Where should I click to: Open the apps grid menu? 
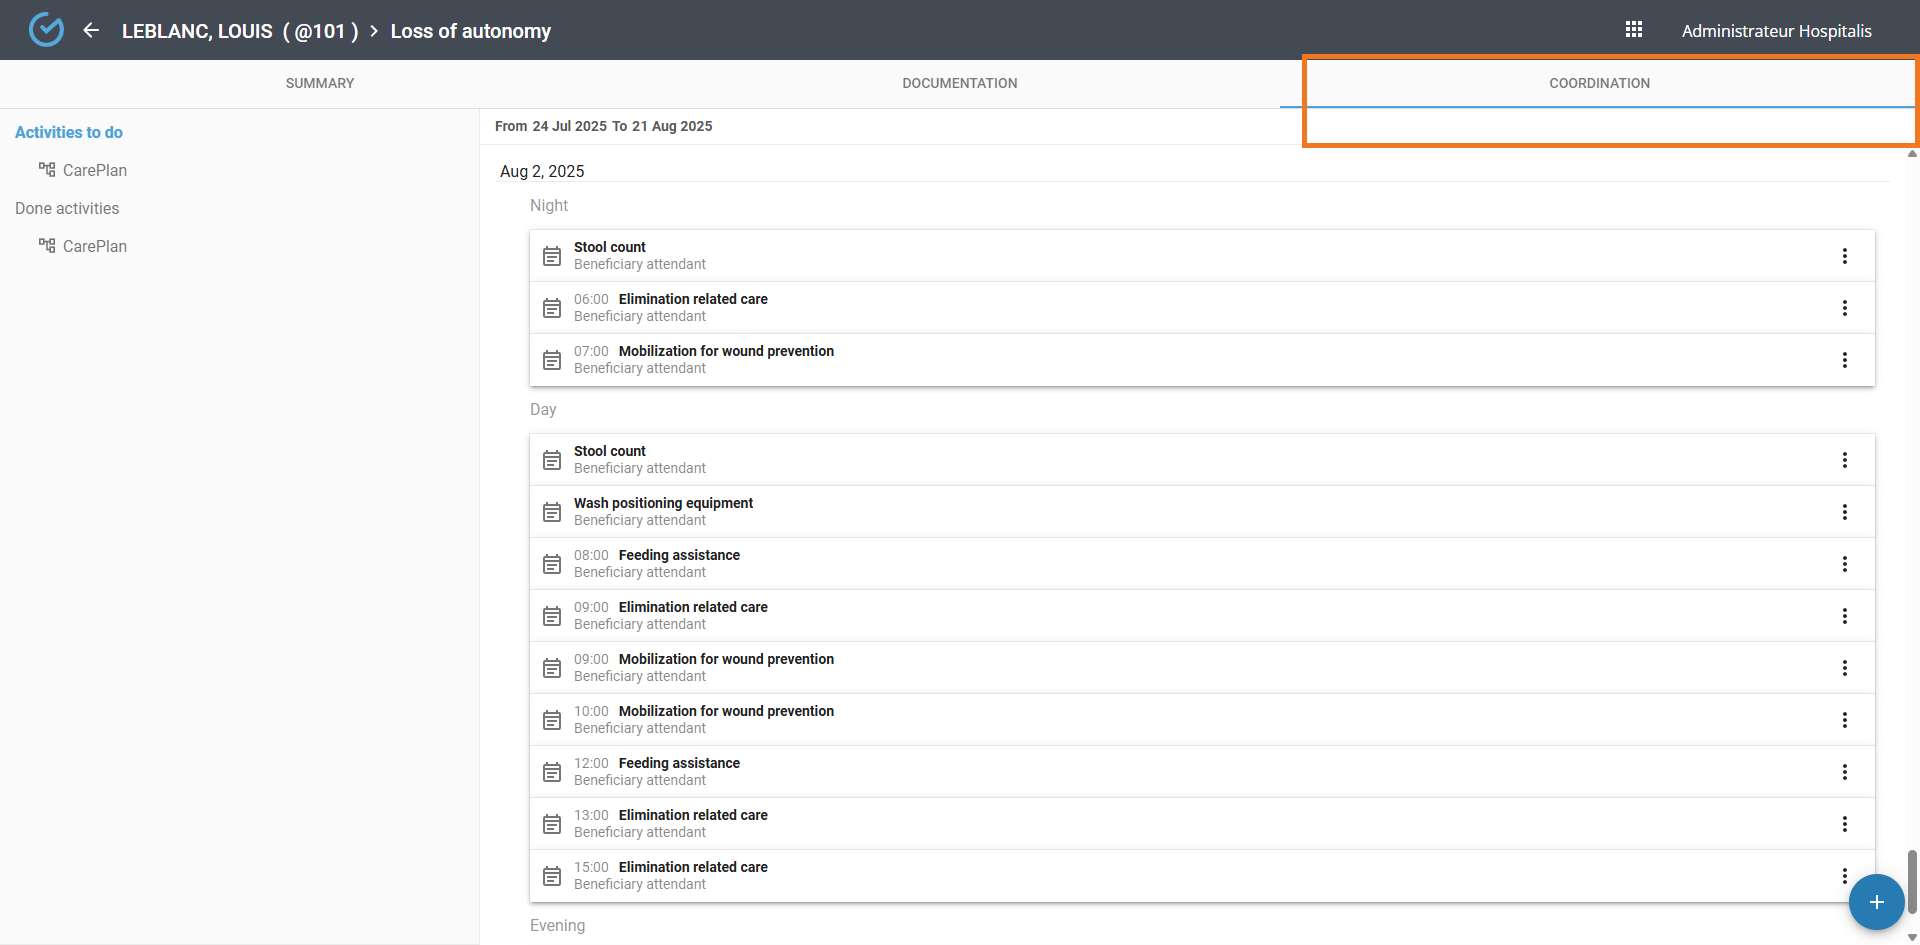(x=1634, y=30)
